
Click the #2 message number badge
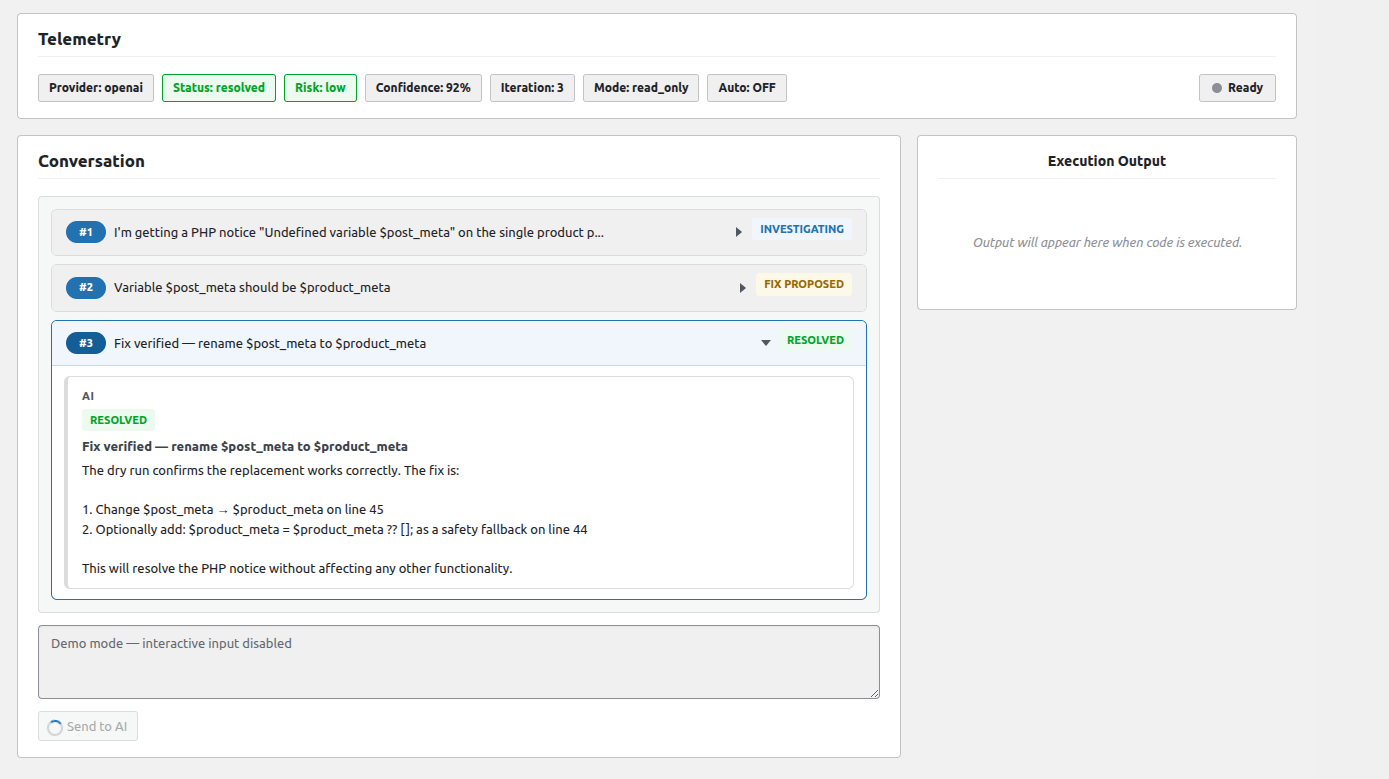click(85, 287)
